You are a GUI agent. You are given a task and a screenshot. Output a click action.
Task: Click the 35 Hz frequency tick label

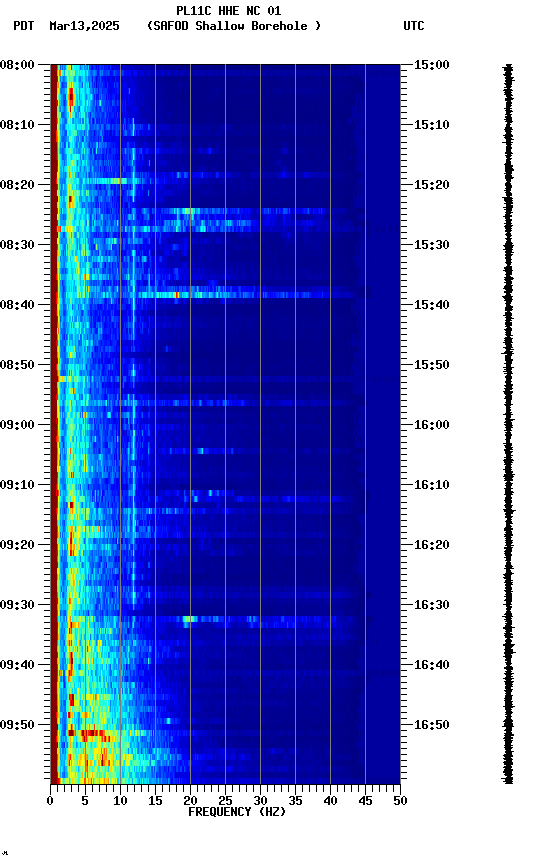(x=295, y=801)
